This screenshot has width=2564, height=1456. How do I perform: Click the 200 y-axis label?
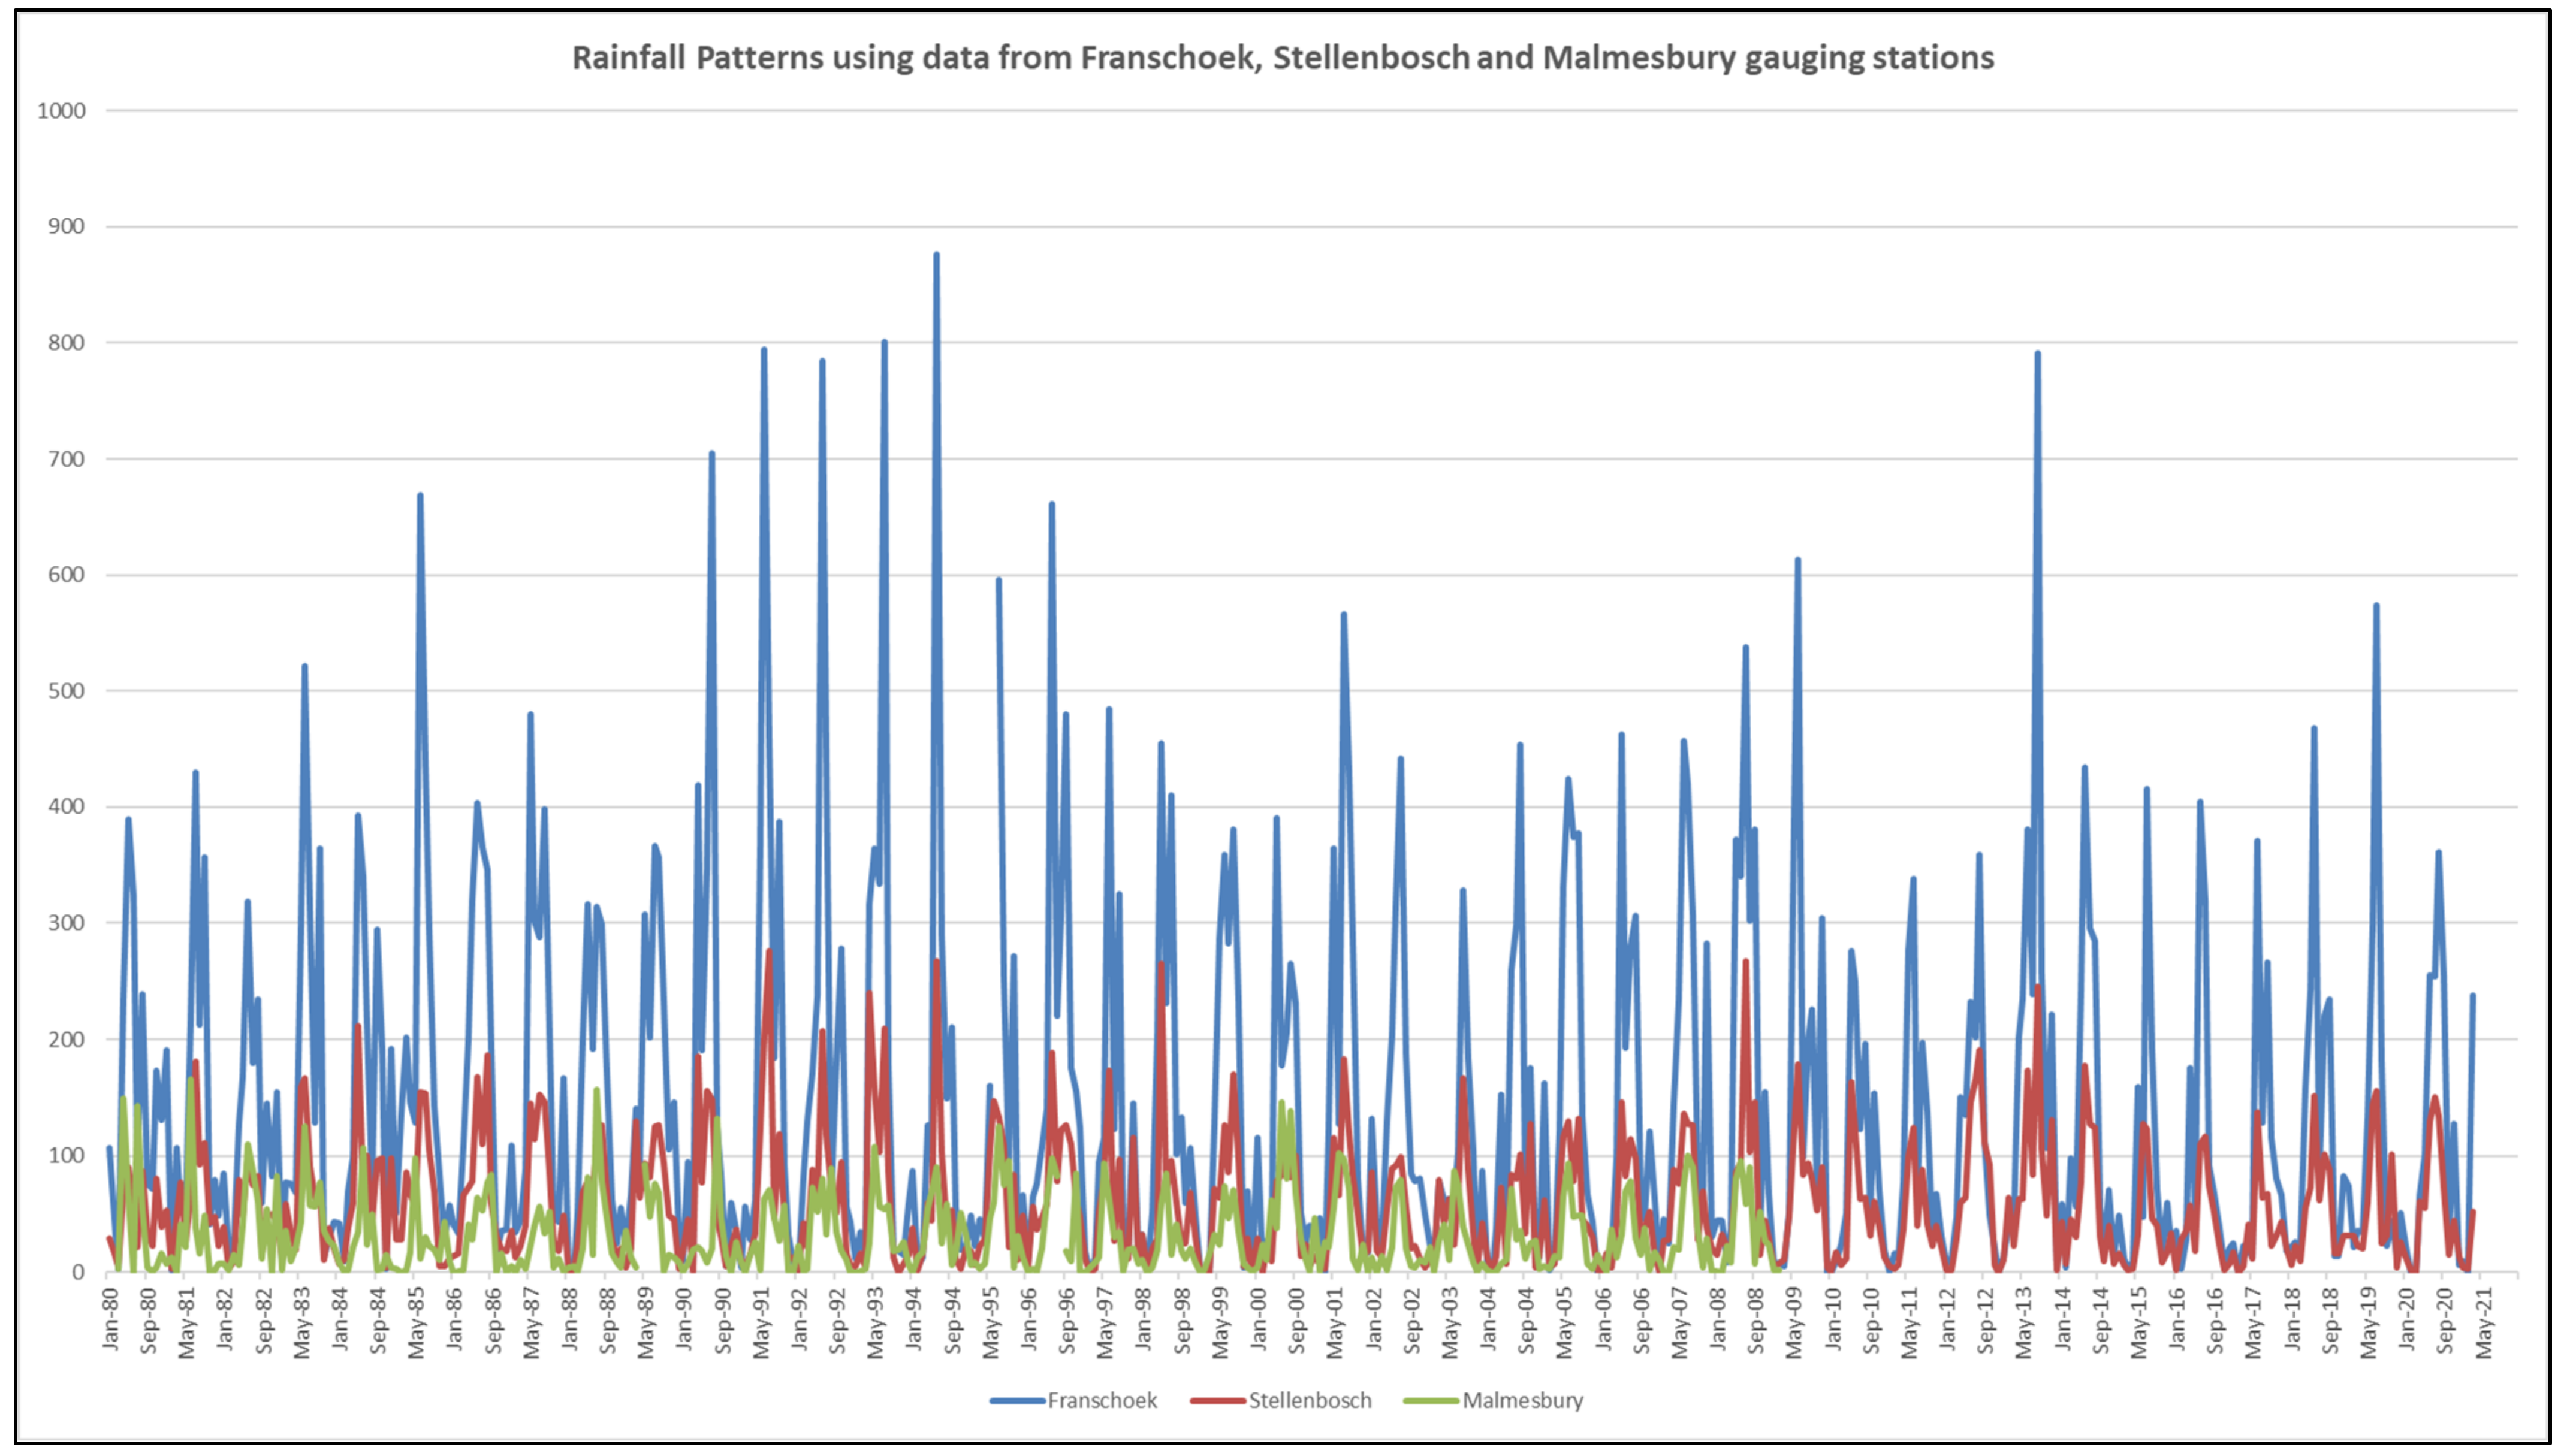point(68,1040)
